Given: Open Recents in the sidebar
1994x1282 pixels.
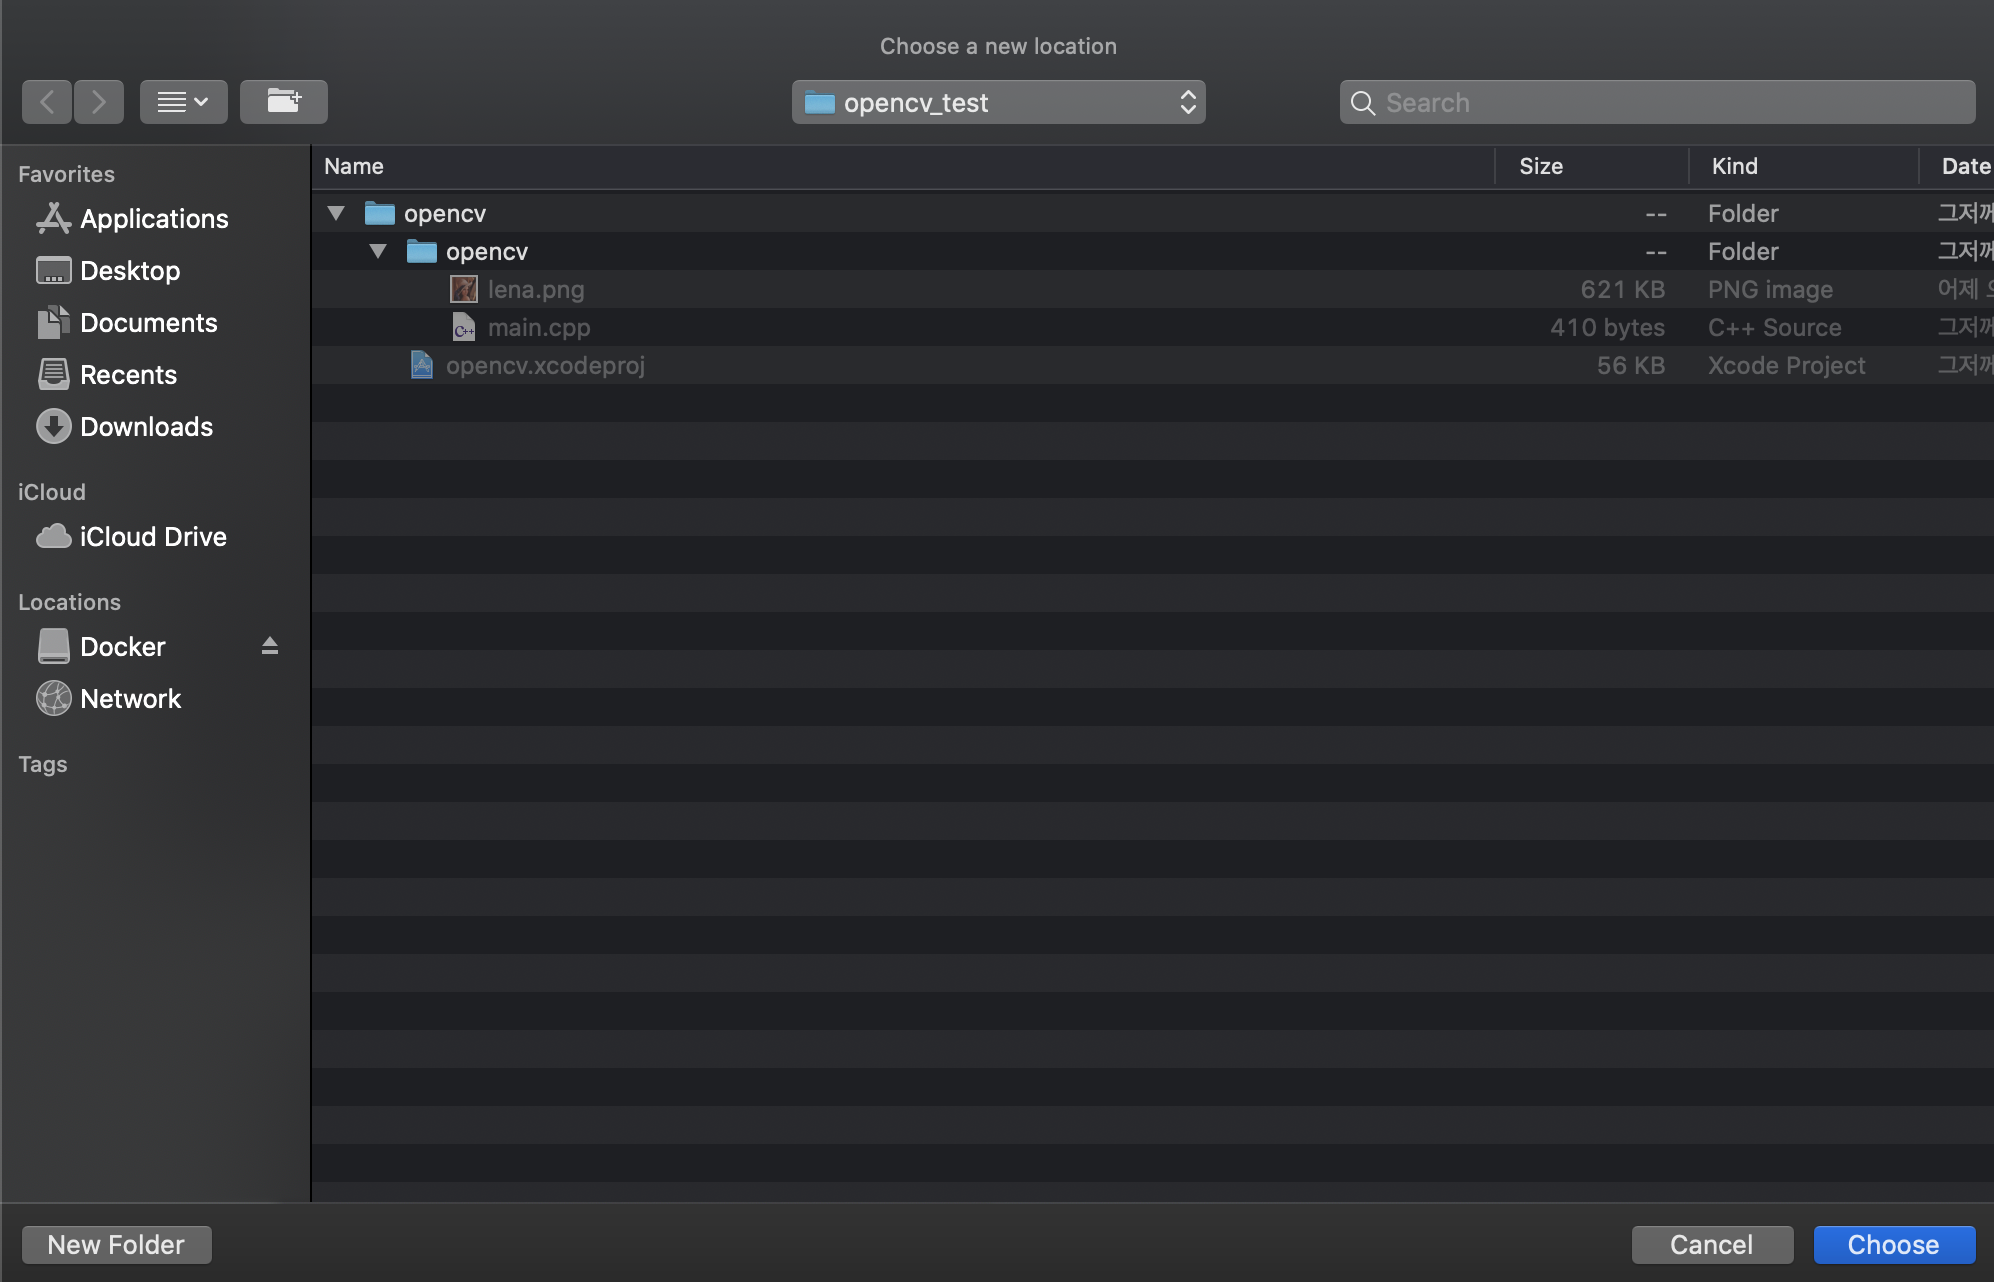Looking at the screenshot, I should 128,375.
